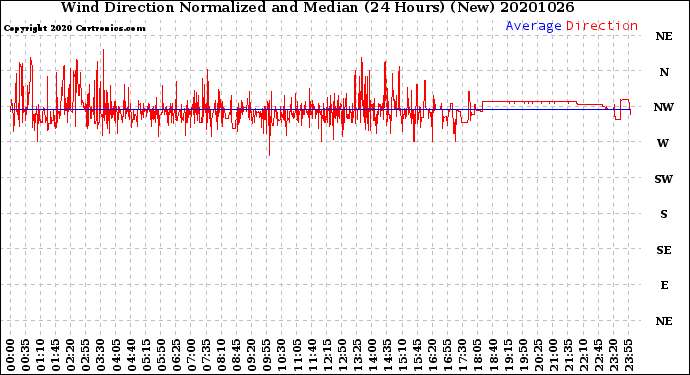The image size is (690, 375).
Task: Select the '08:45' time label
Action: coord(237,355)
